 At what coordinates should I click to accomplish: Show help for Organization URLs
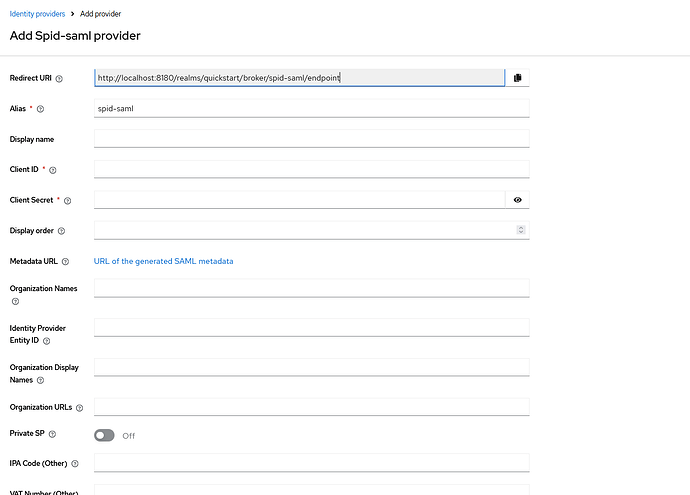pos(80,408)
